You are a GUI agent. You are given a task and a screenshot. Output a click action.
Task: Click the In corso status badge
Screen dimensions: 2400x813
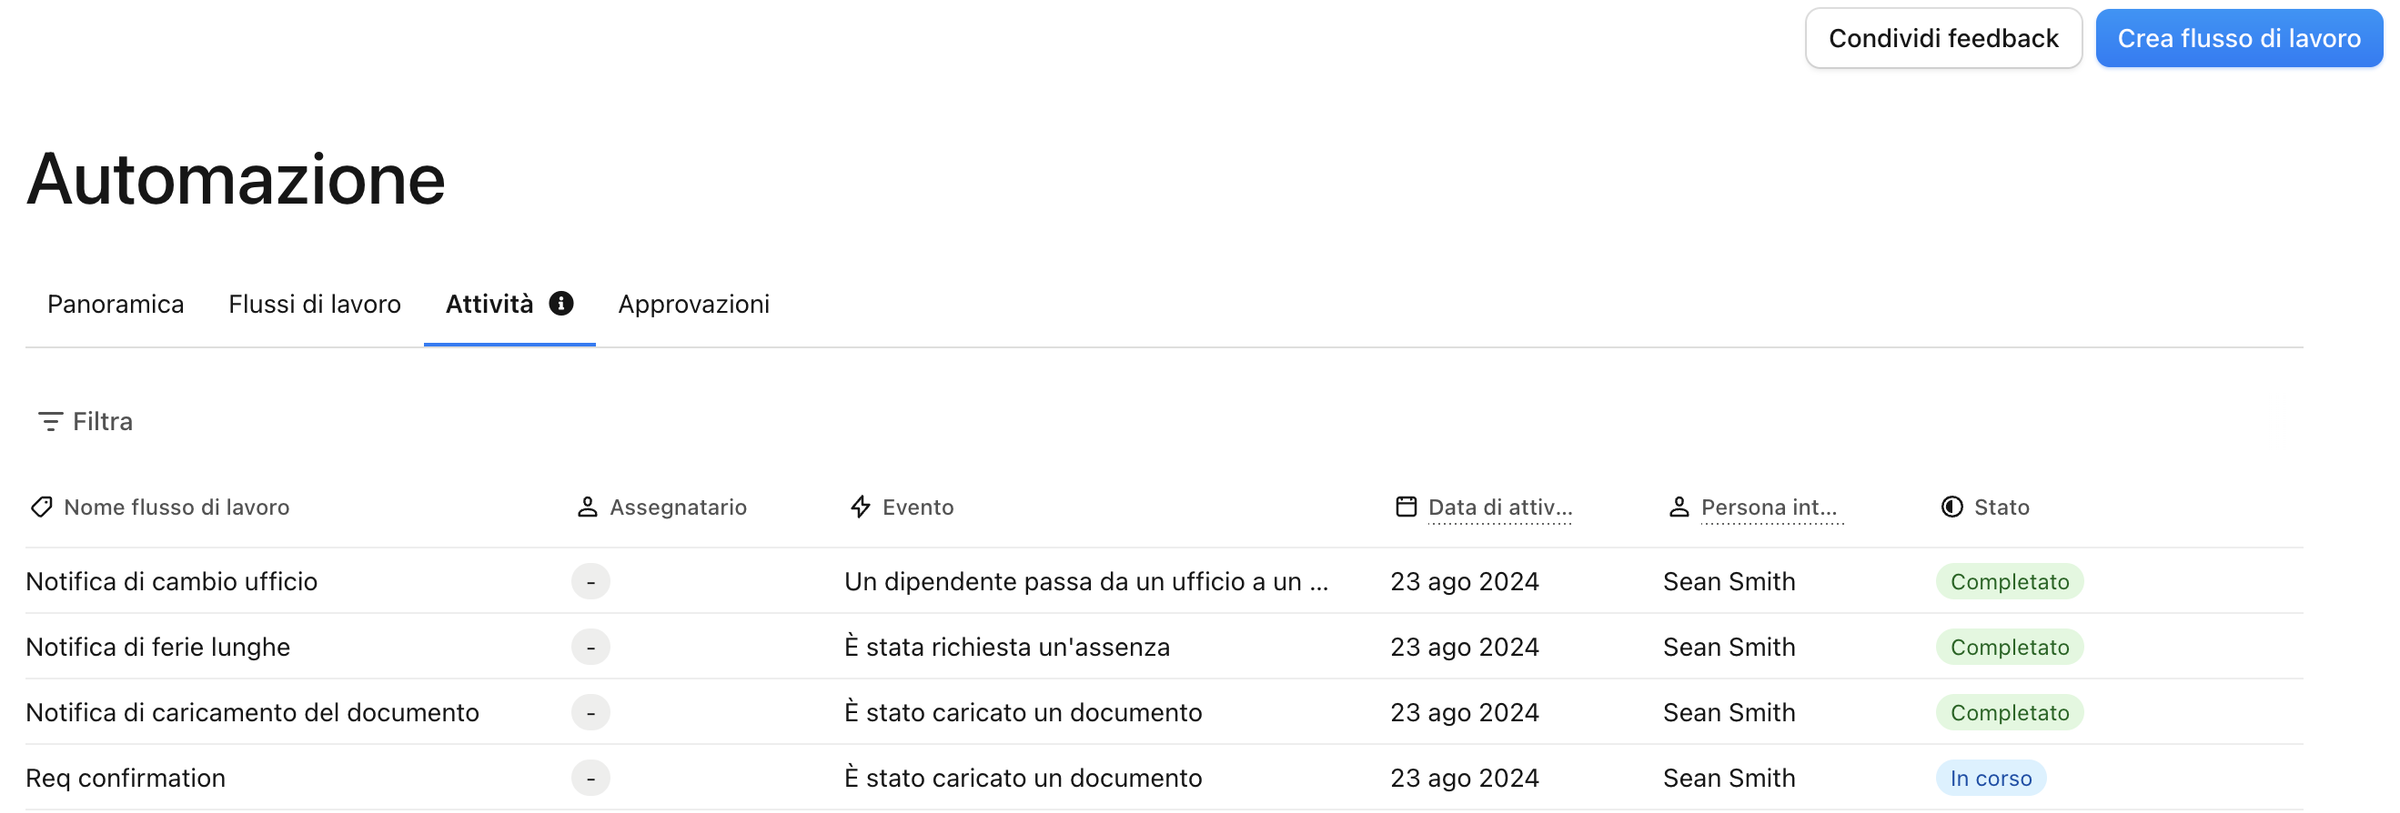(1991, 778)
